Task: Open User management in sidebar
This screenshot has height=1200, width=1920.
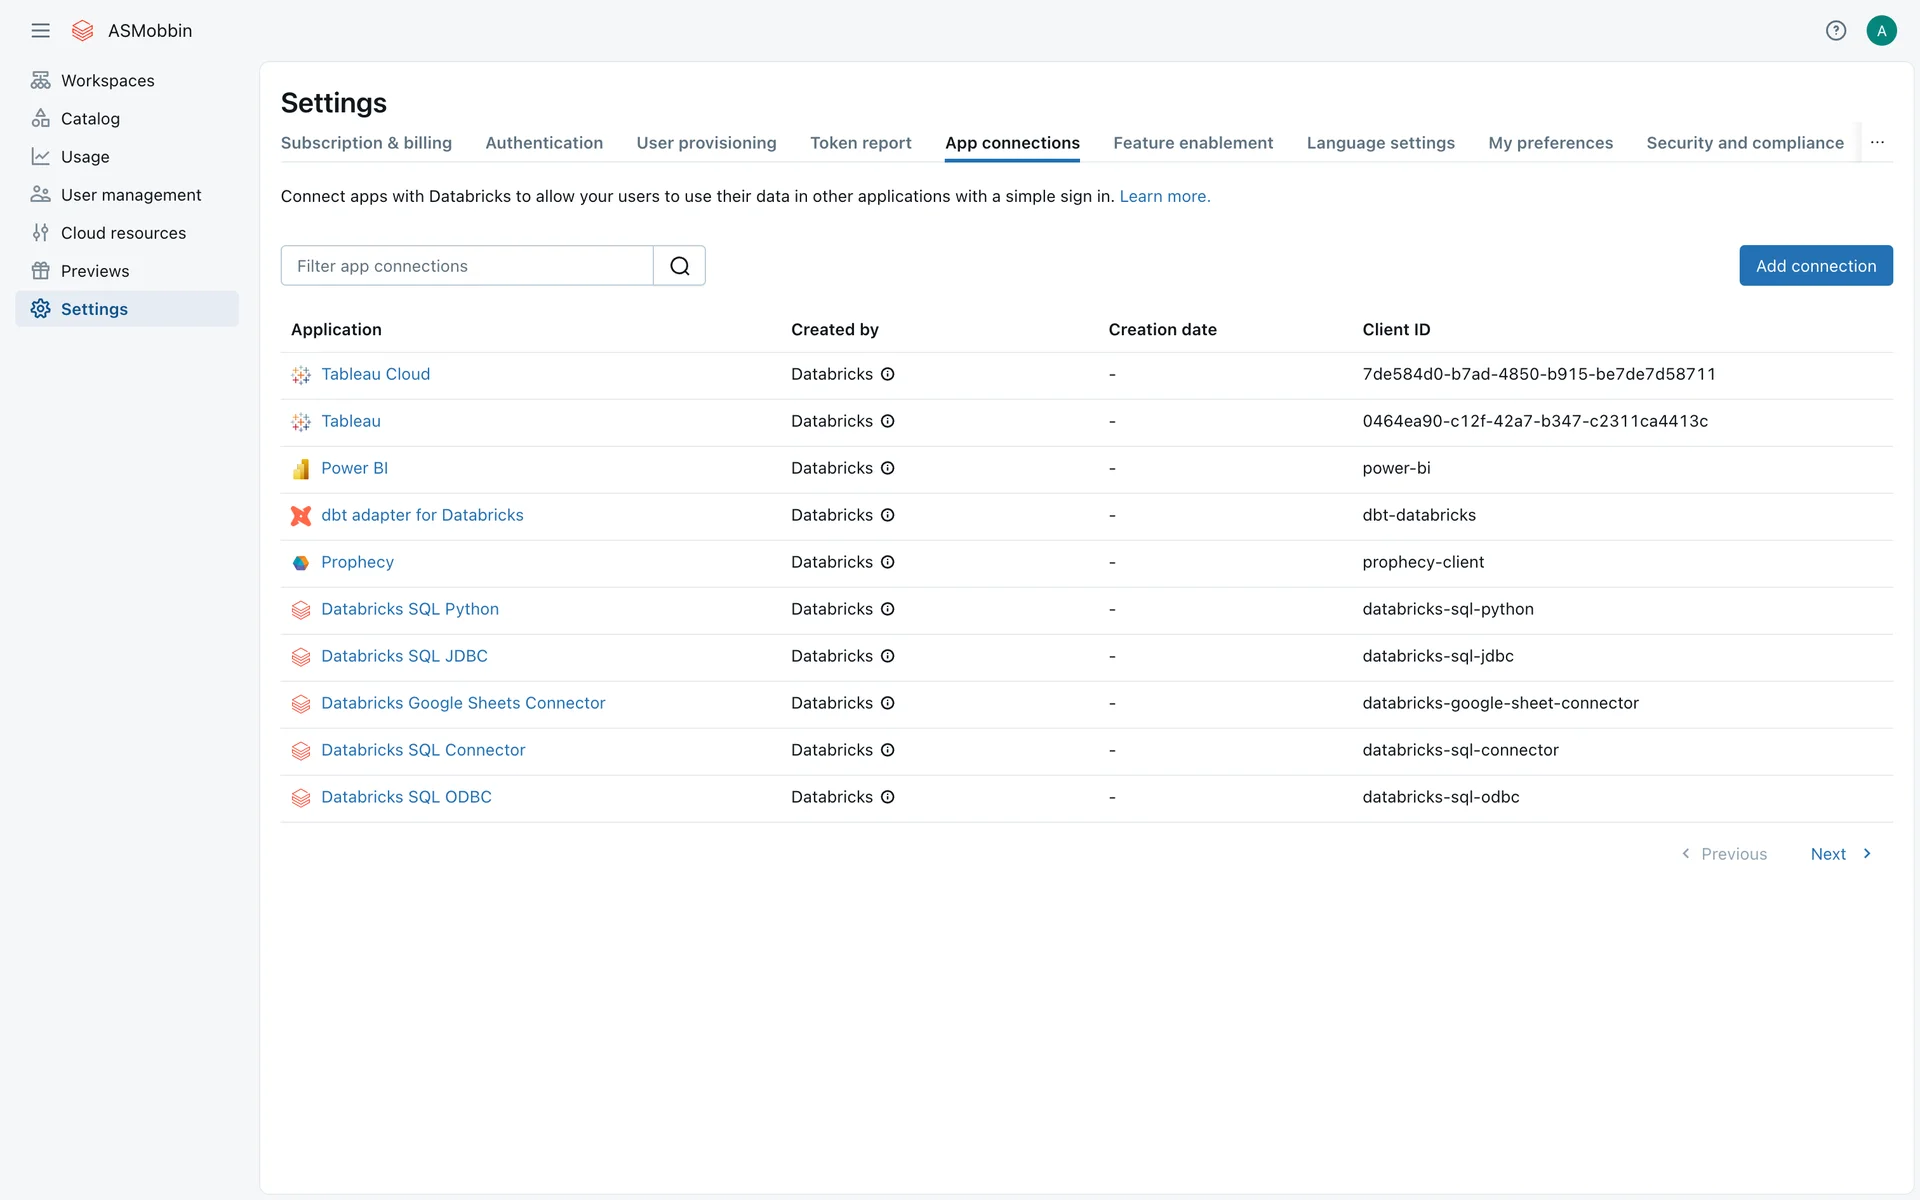Action: (131, 195)
